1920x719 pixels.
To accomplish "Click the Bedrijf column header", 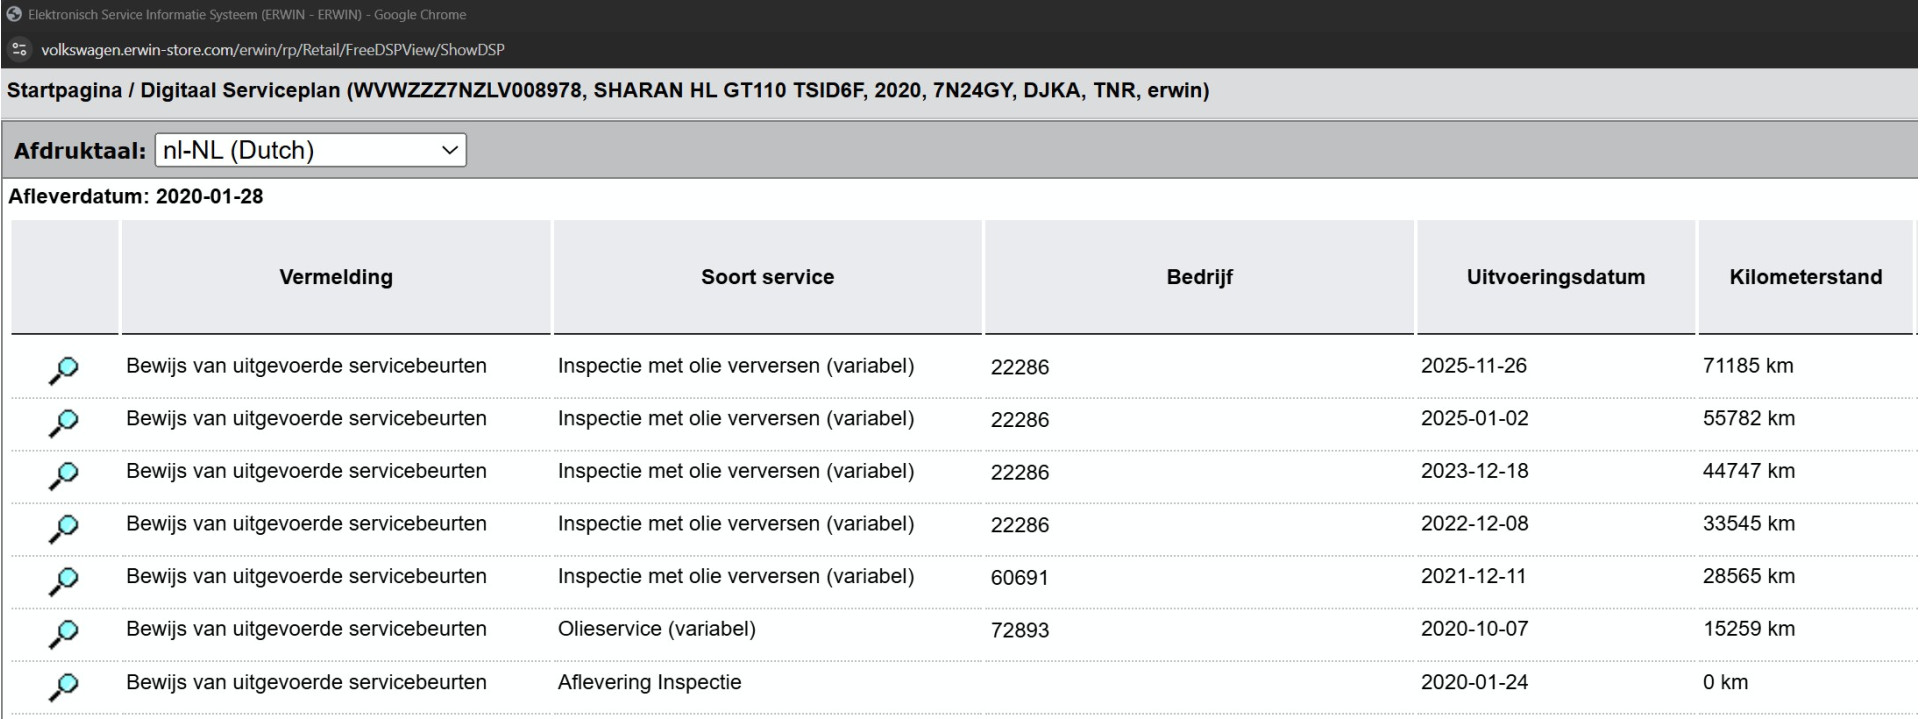I will click(x=1199, y=277).
